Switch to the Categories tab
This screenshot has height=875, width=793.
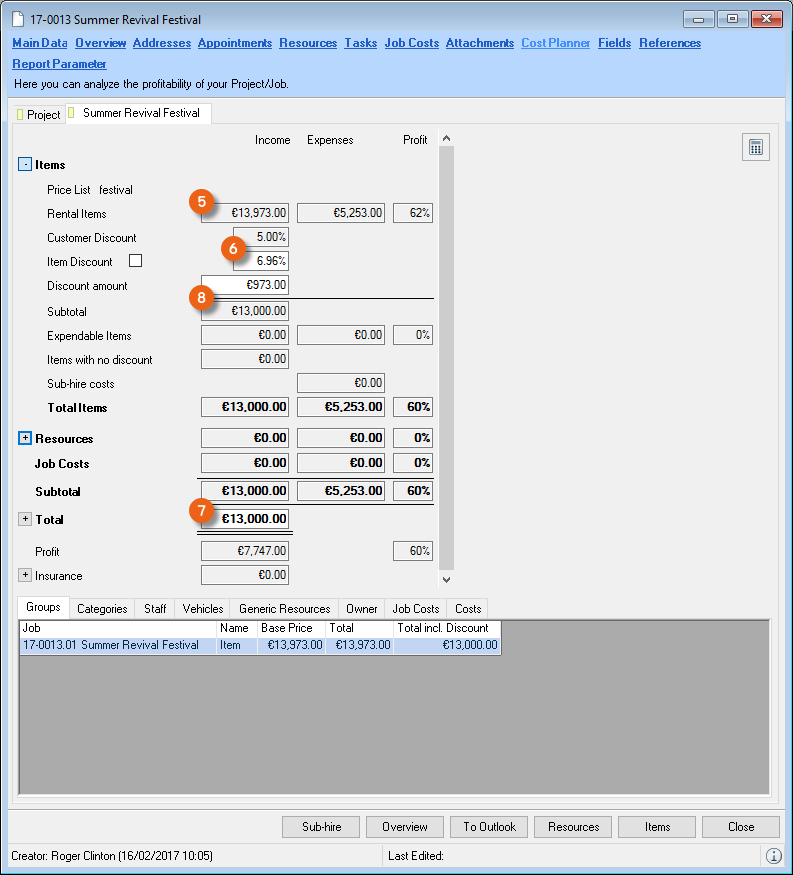[102, 608]
